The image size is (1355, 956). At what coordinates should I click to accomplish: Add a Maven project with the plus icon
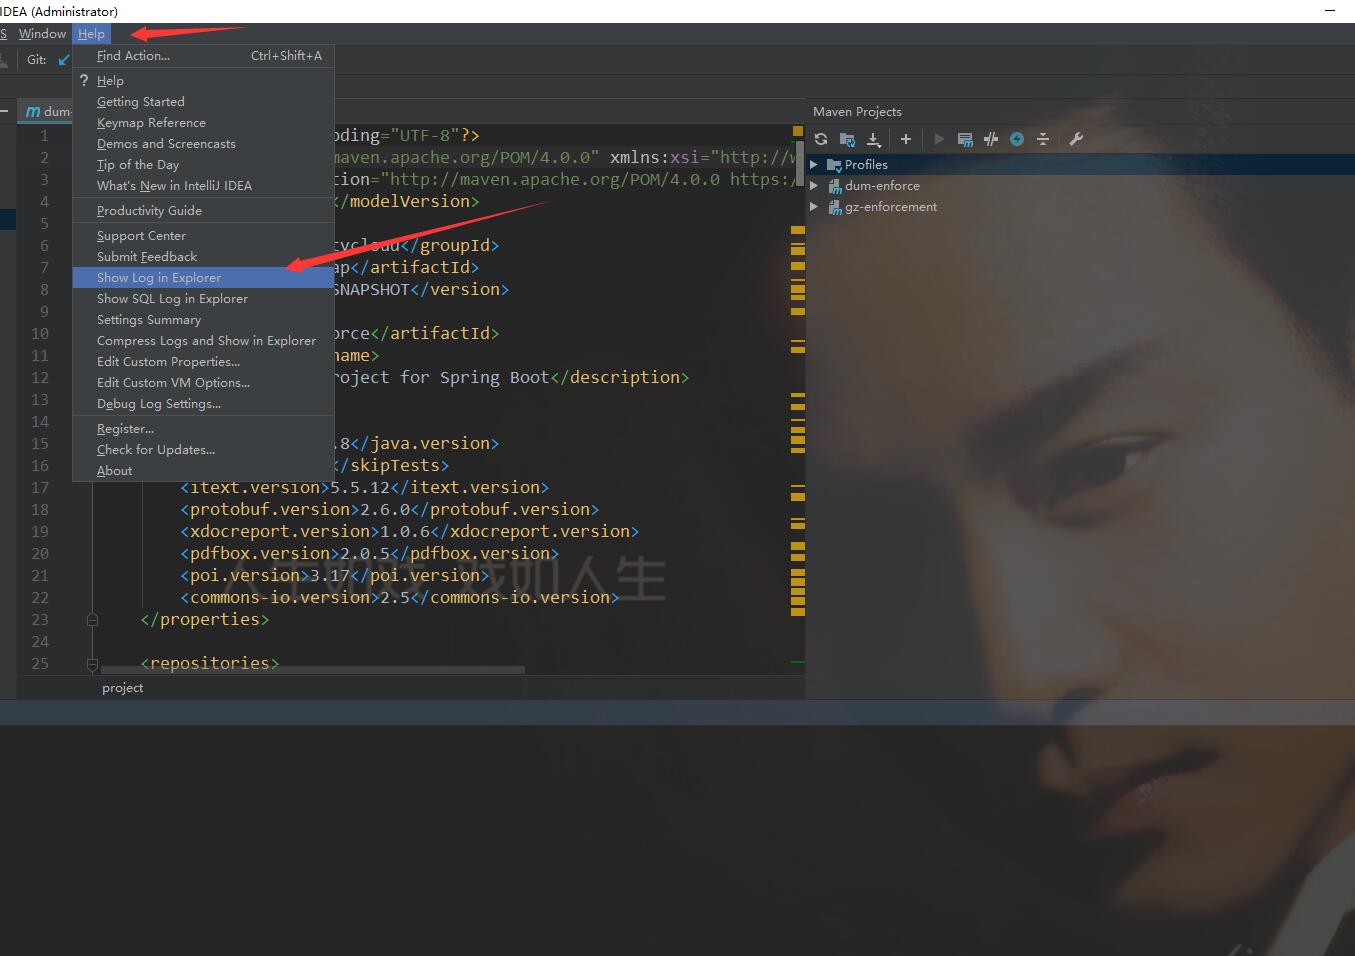click(906, 139)
